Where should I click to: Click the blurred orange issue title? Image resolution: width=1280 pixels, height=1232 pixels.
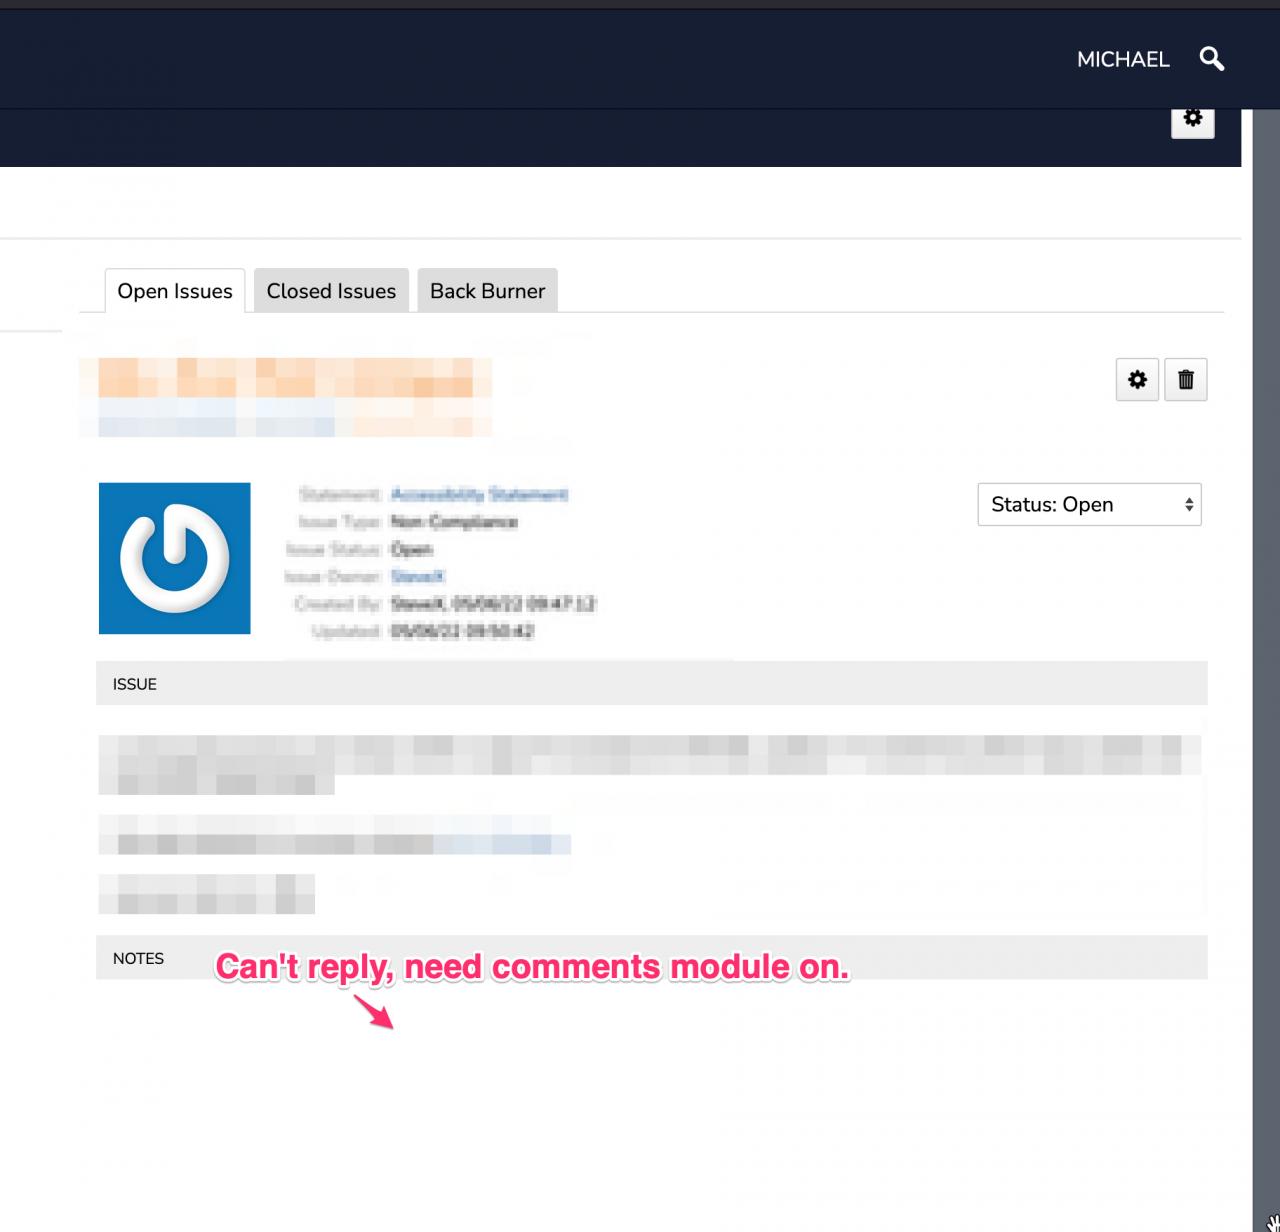click(x=285, y=380)
